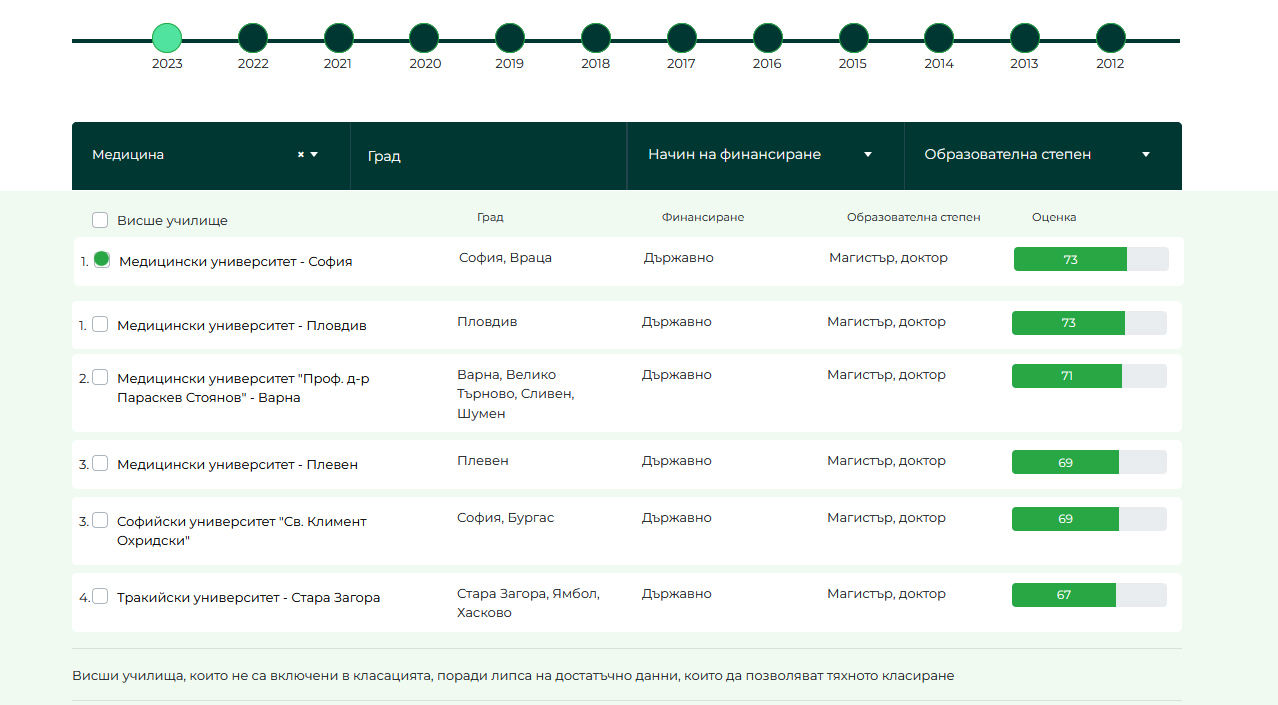This screenshot has width=1278, height=705.
Task: Open Медицински университет - Плевен entry
Action: pyautogui.click(x=237, y=465)
